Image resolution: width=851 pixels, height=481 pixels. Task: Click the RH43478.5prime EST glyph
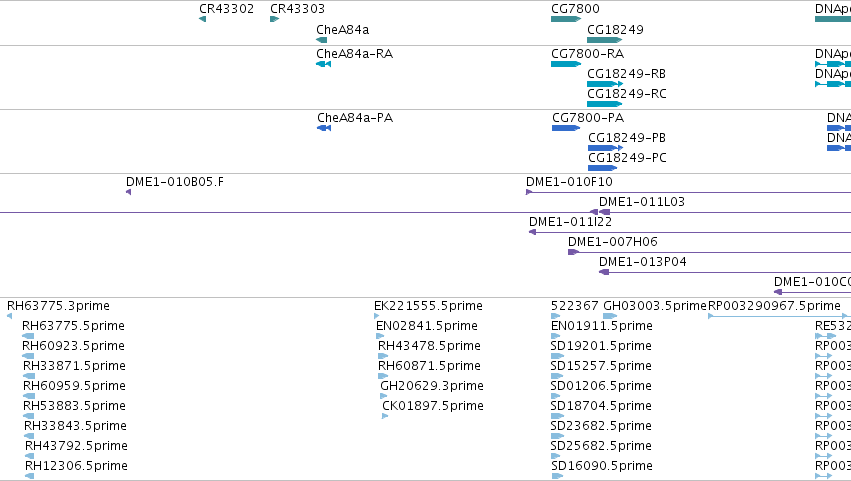pos(383,357)
